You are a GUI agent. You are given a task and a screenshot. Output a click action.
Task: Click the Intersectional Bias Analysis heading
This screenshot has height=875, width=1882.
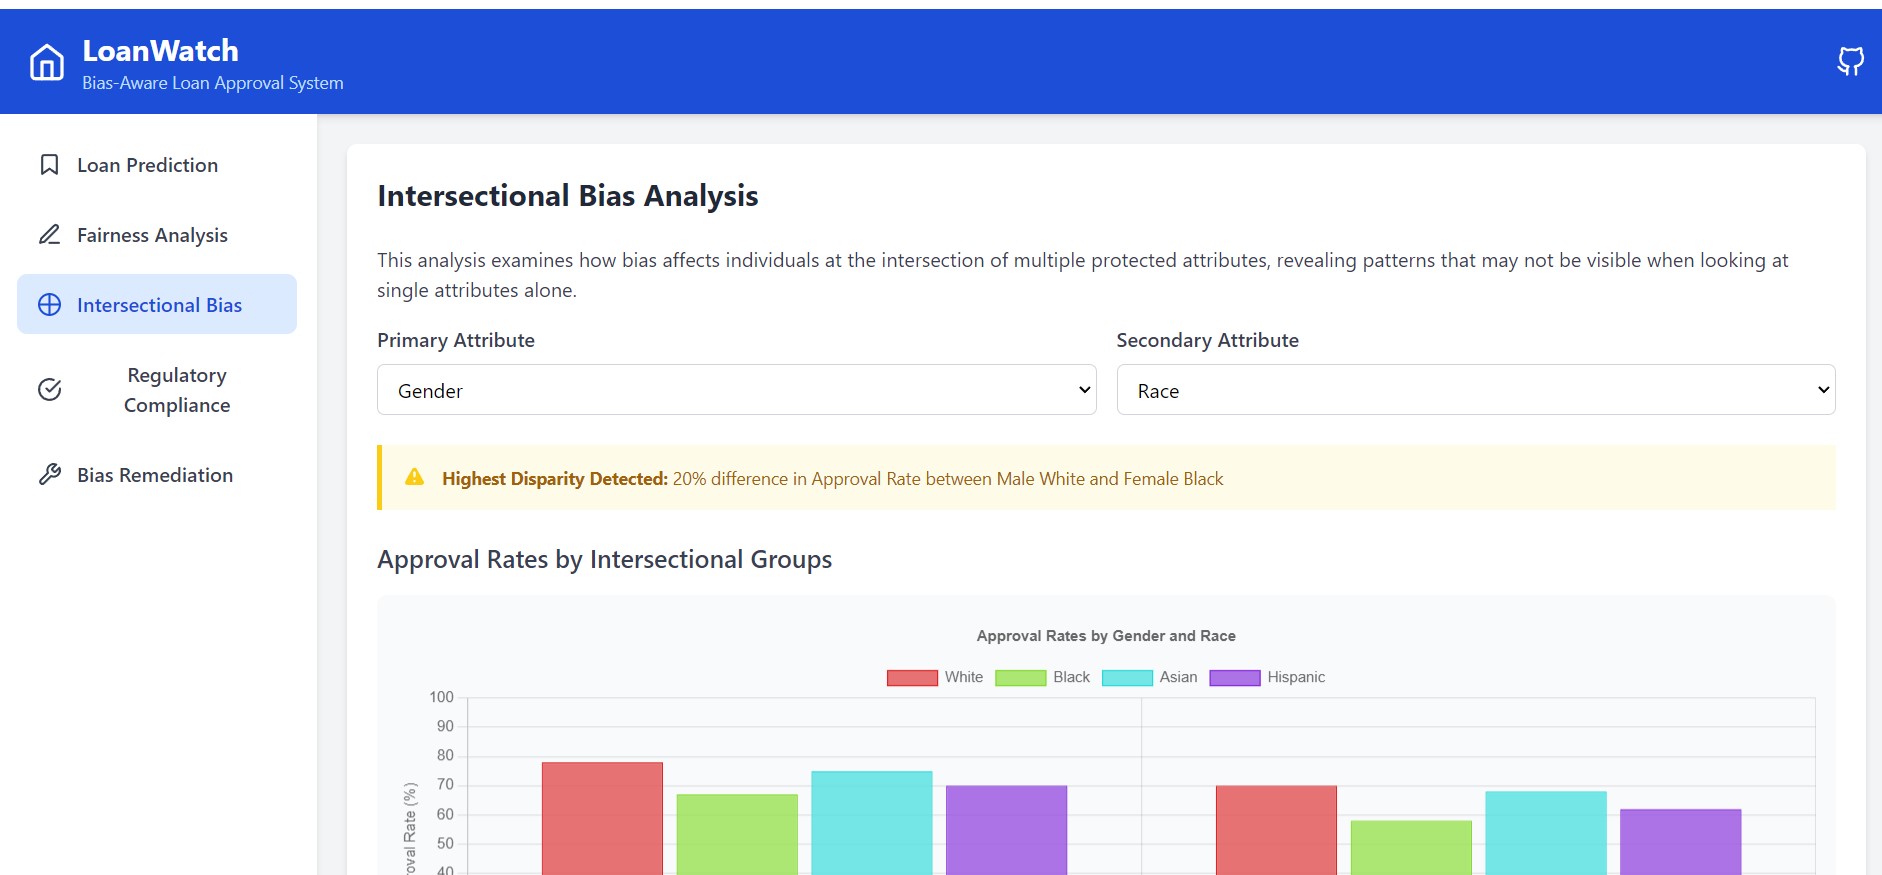(x=568, y=196)
